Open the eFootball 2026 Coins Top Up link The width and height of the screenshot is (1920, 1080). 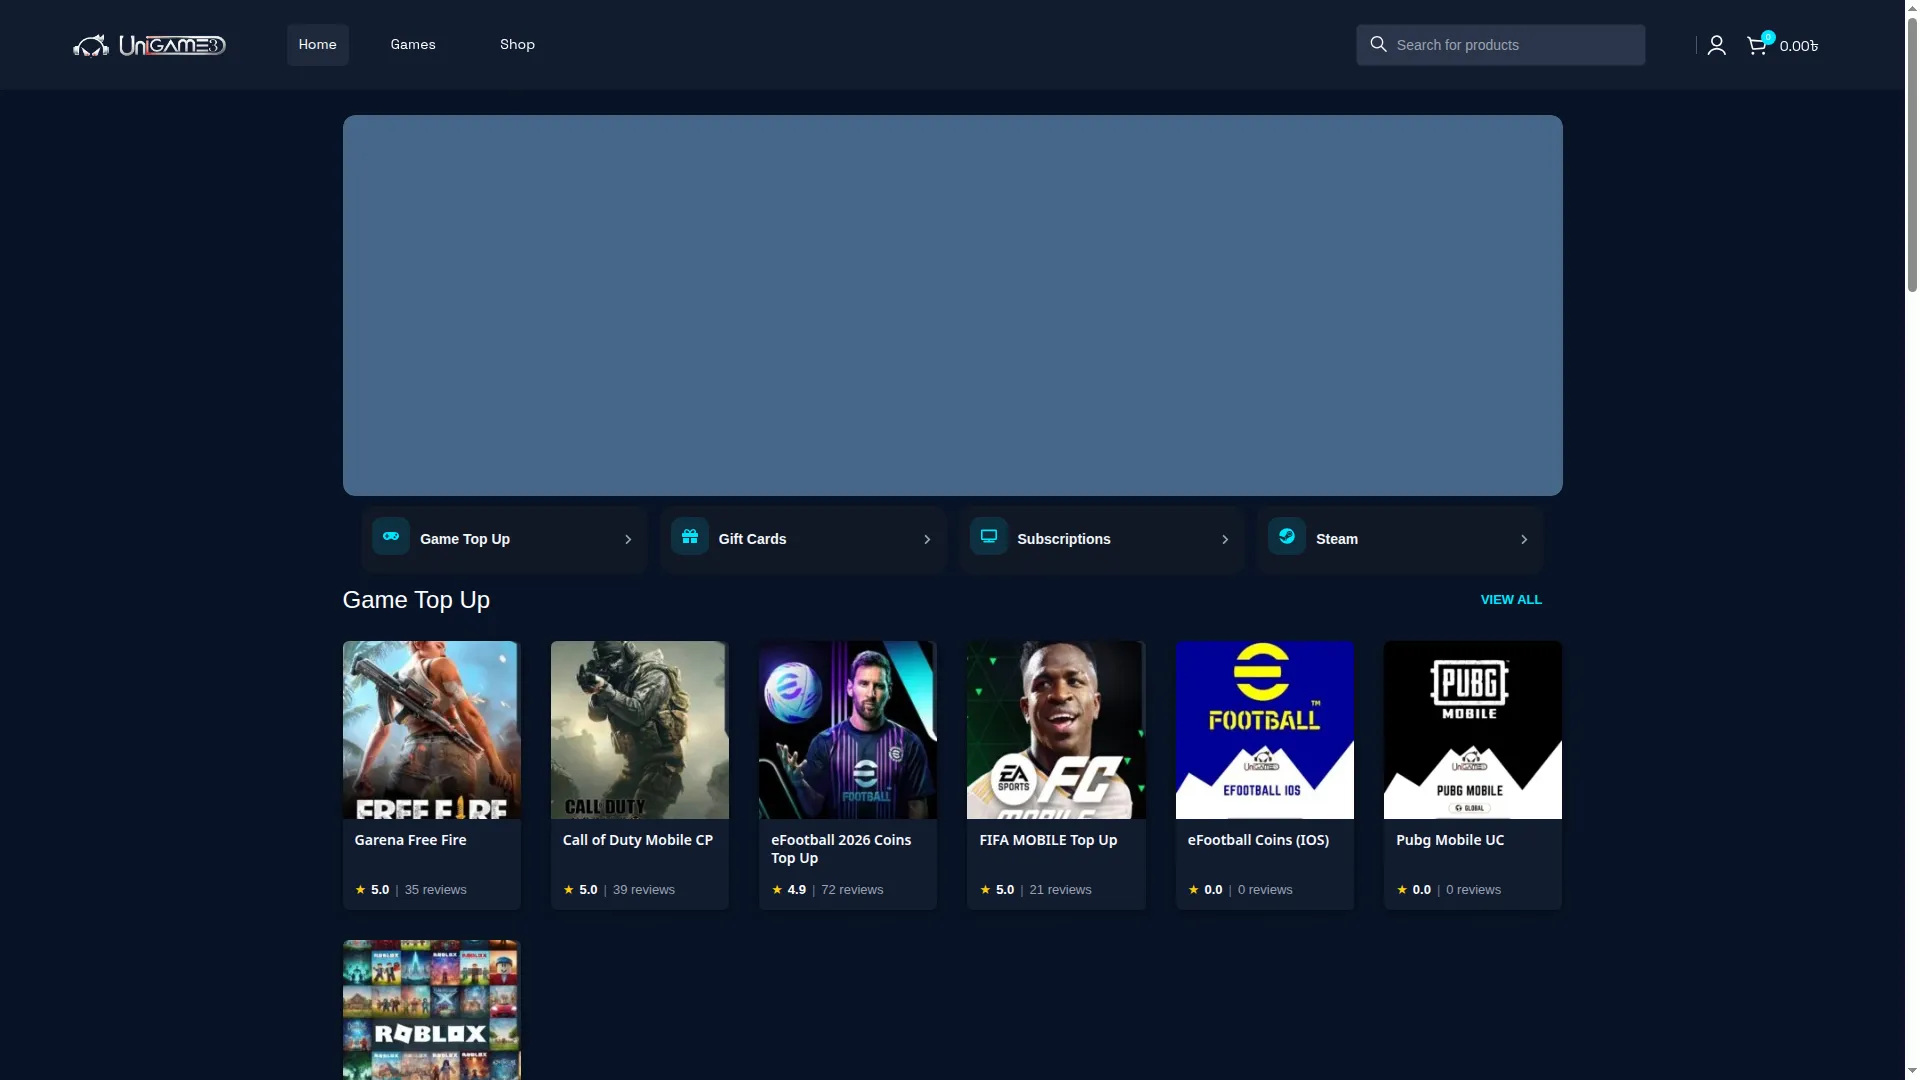pyautogui.click(x=841, y=849)
